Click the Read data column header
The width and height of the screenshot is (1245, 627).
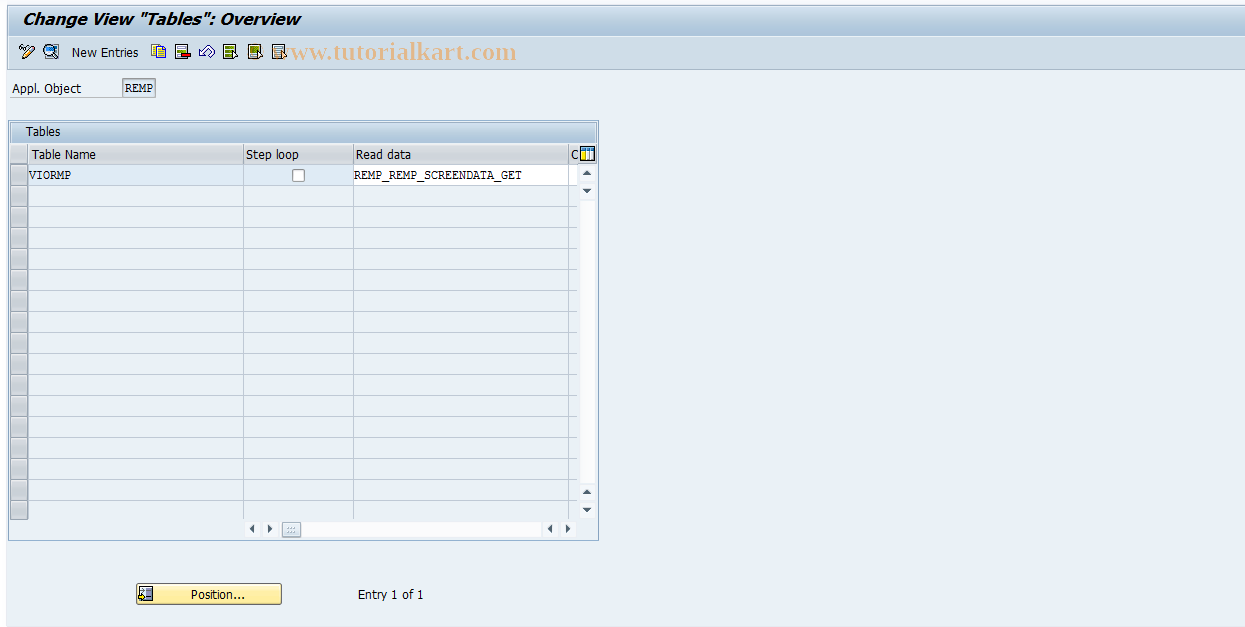(x=461, y=154)
